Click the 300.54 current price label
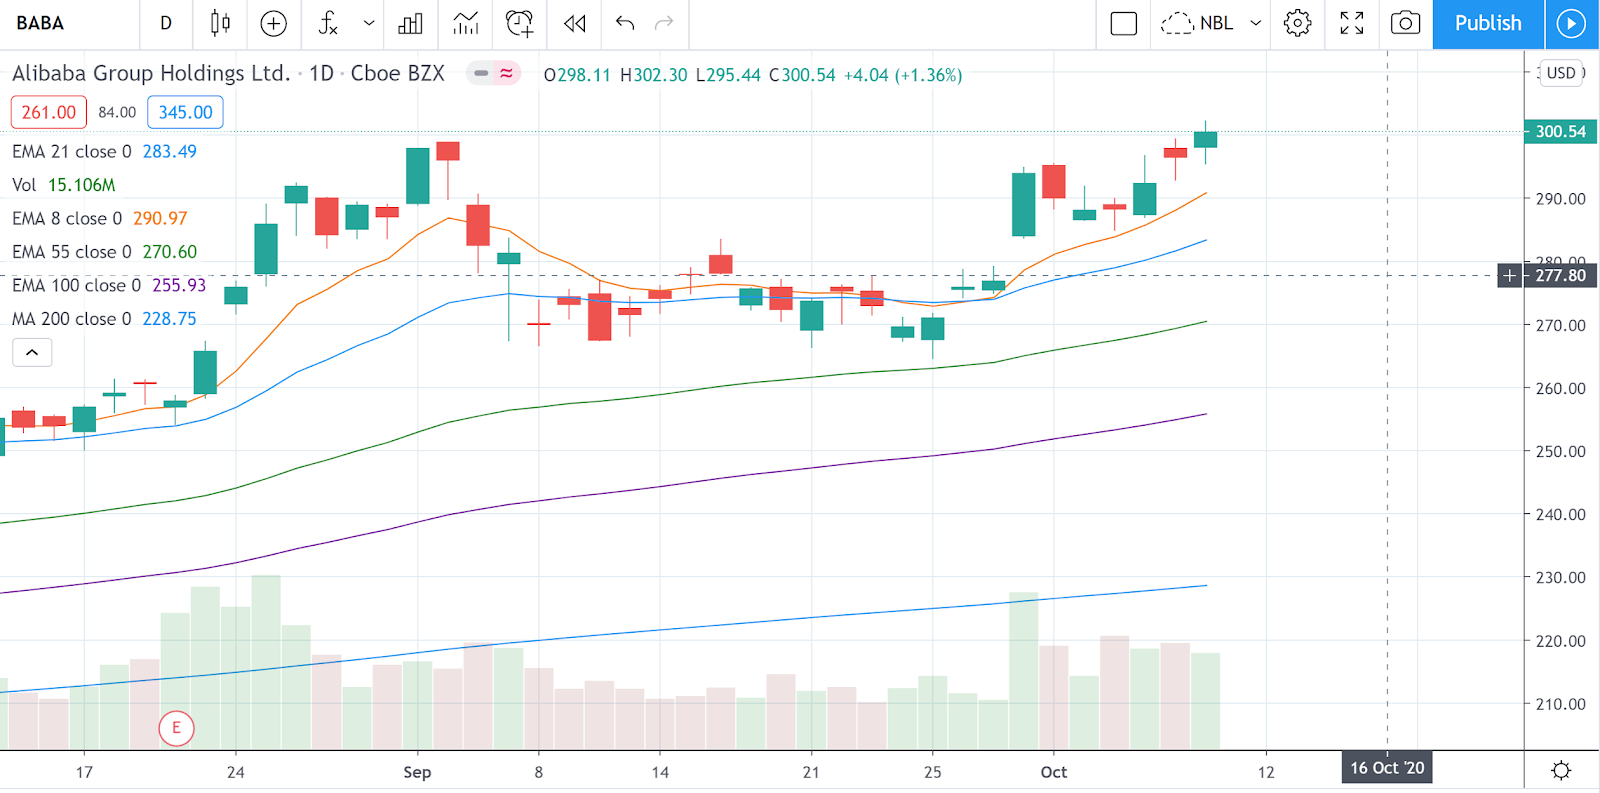The height and width of the screenshot is (793, 1600). pyautogui.click(x=1560, y=131)
